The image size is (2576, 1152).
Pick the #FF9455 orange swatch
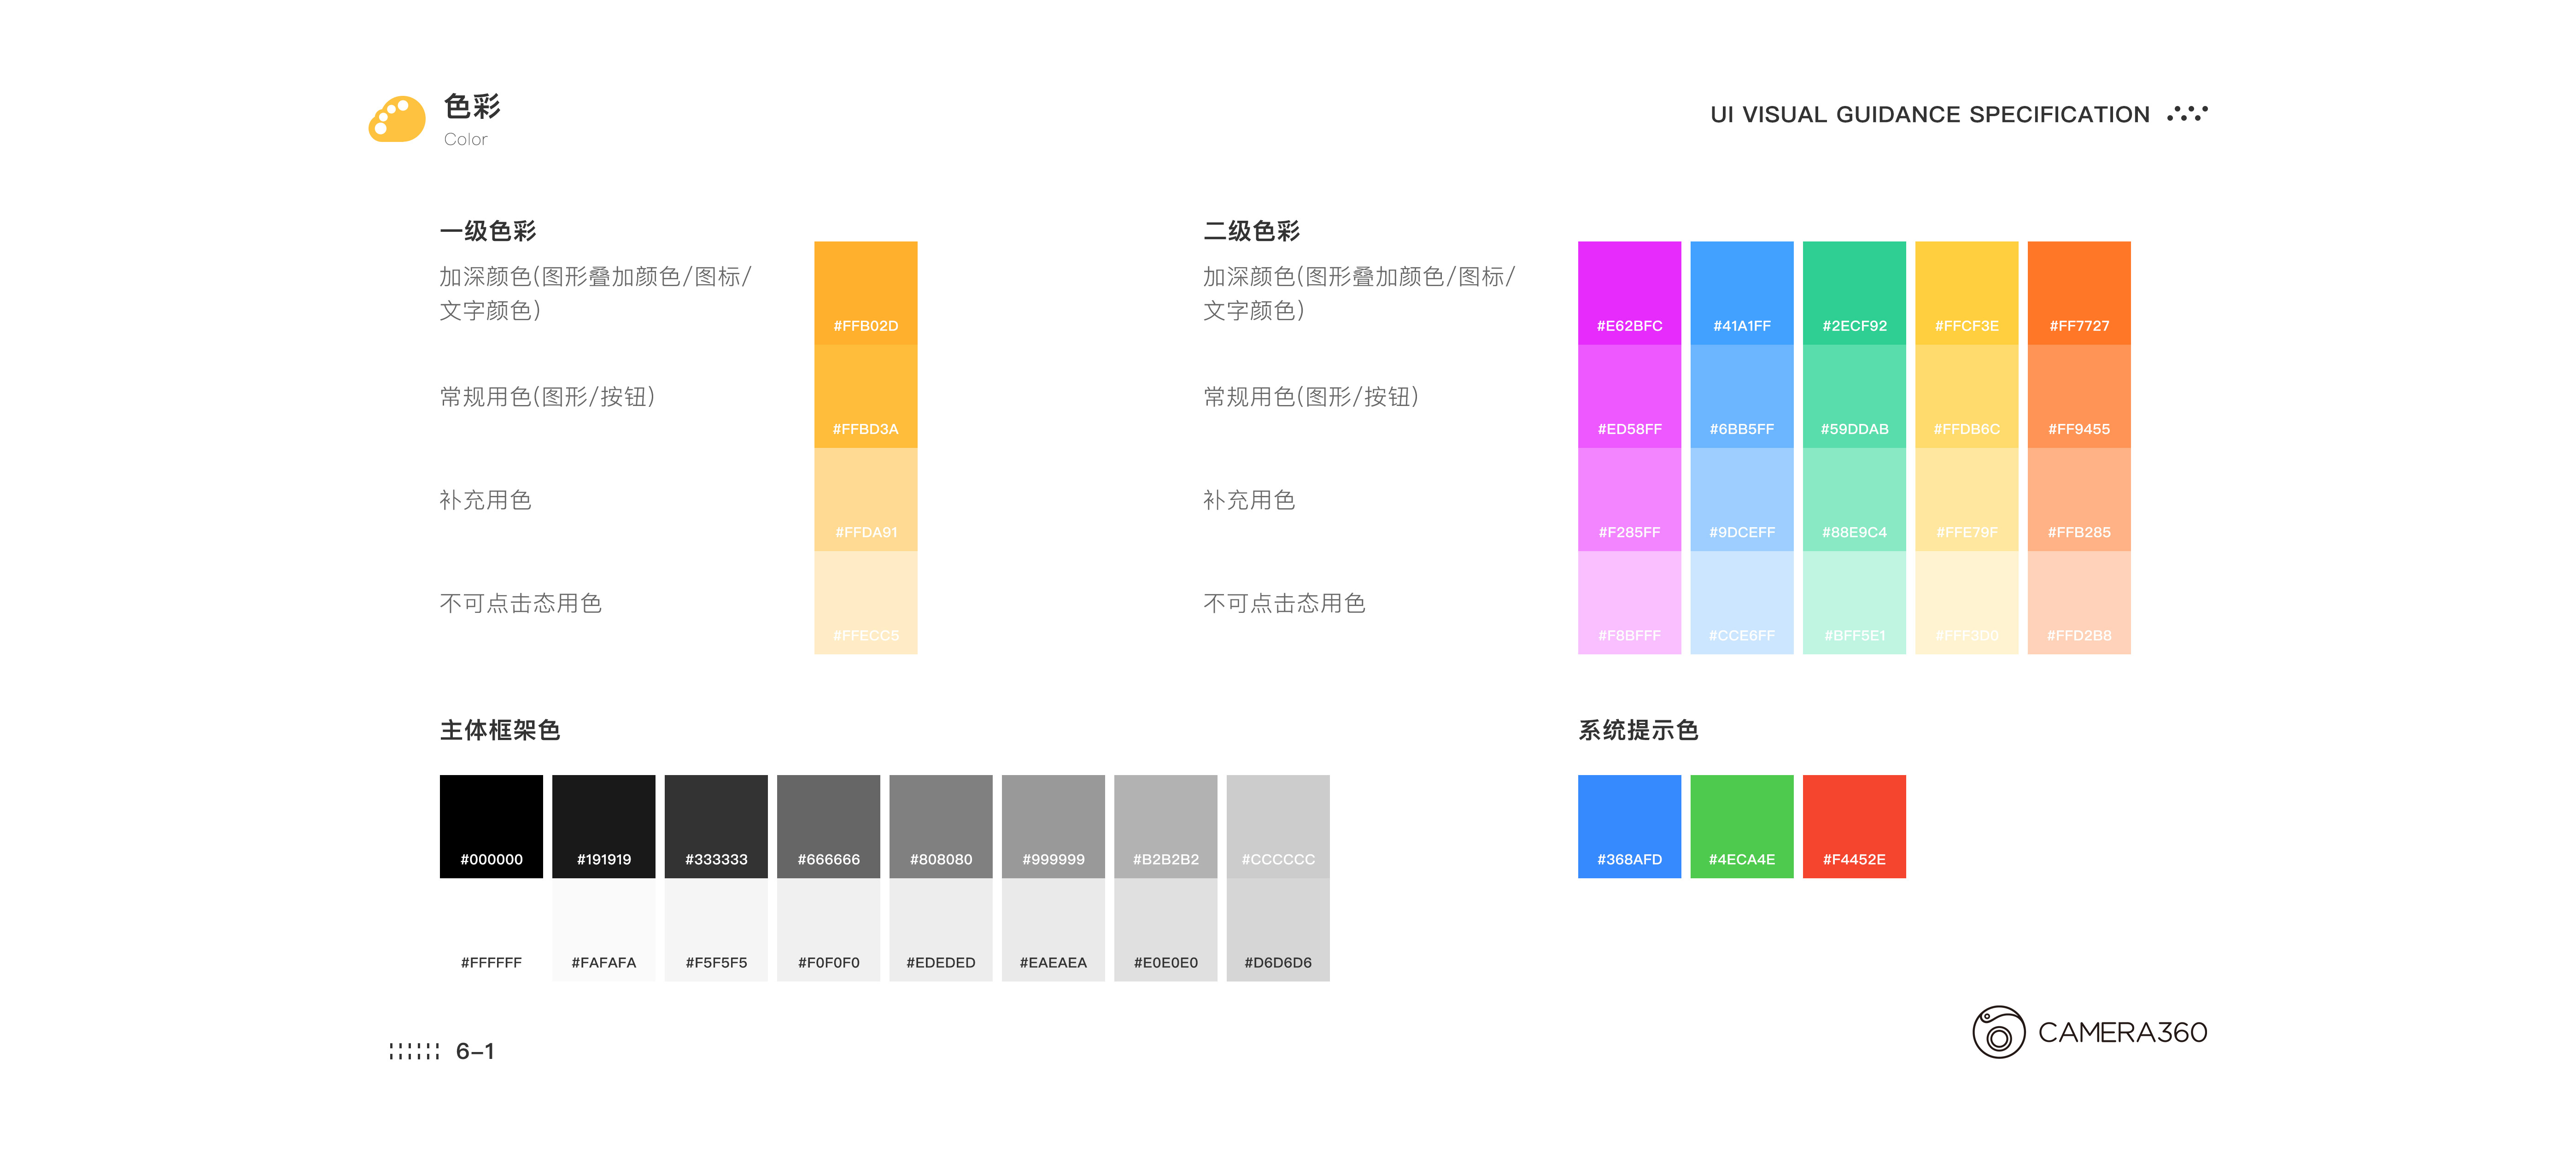[2080, 396]
